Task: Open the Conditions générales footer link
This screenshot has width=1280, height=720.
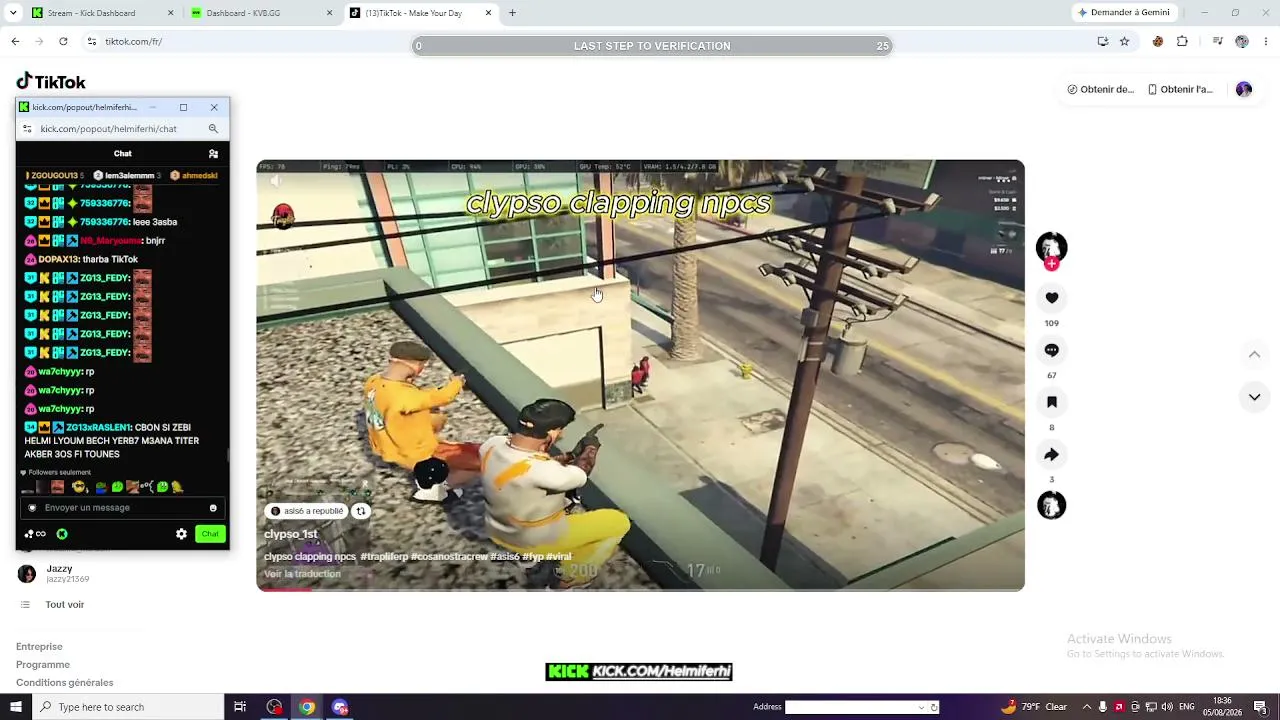Action: point(65,683)
